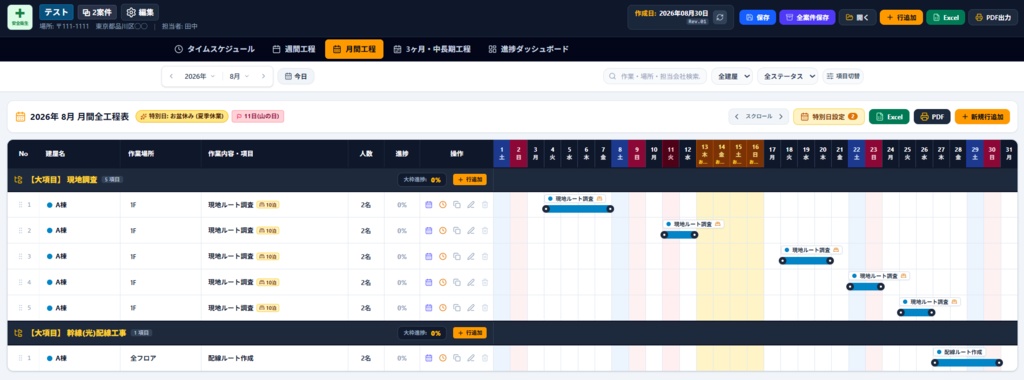Click calendar icon in 現地調査 row 1
The height and width of the screenshot is (380, 1024).
click(x=429, y=204)
